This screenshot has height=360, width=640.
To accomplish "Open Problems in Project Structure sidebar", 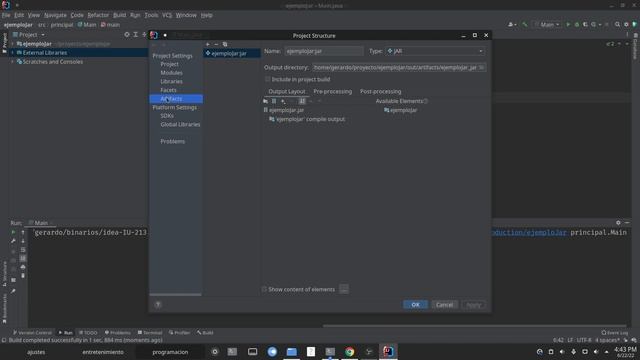I will point(173,141).
